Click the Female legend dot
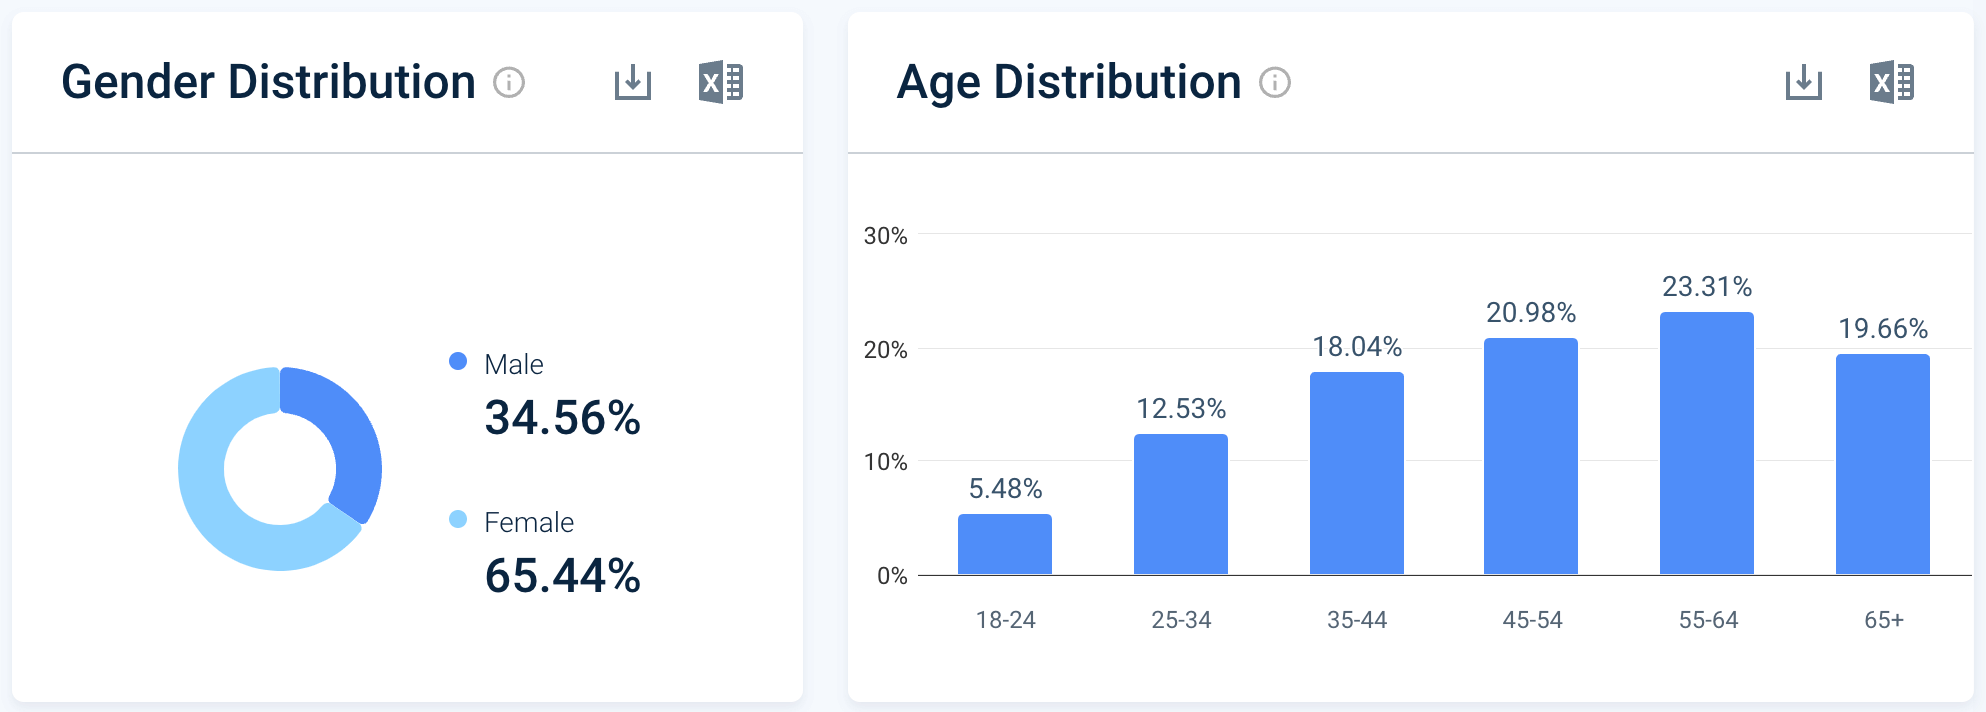 click(x=459, y=519)
